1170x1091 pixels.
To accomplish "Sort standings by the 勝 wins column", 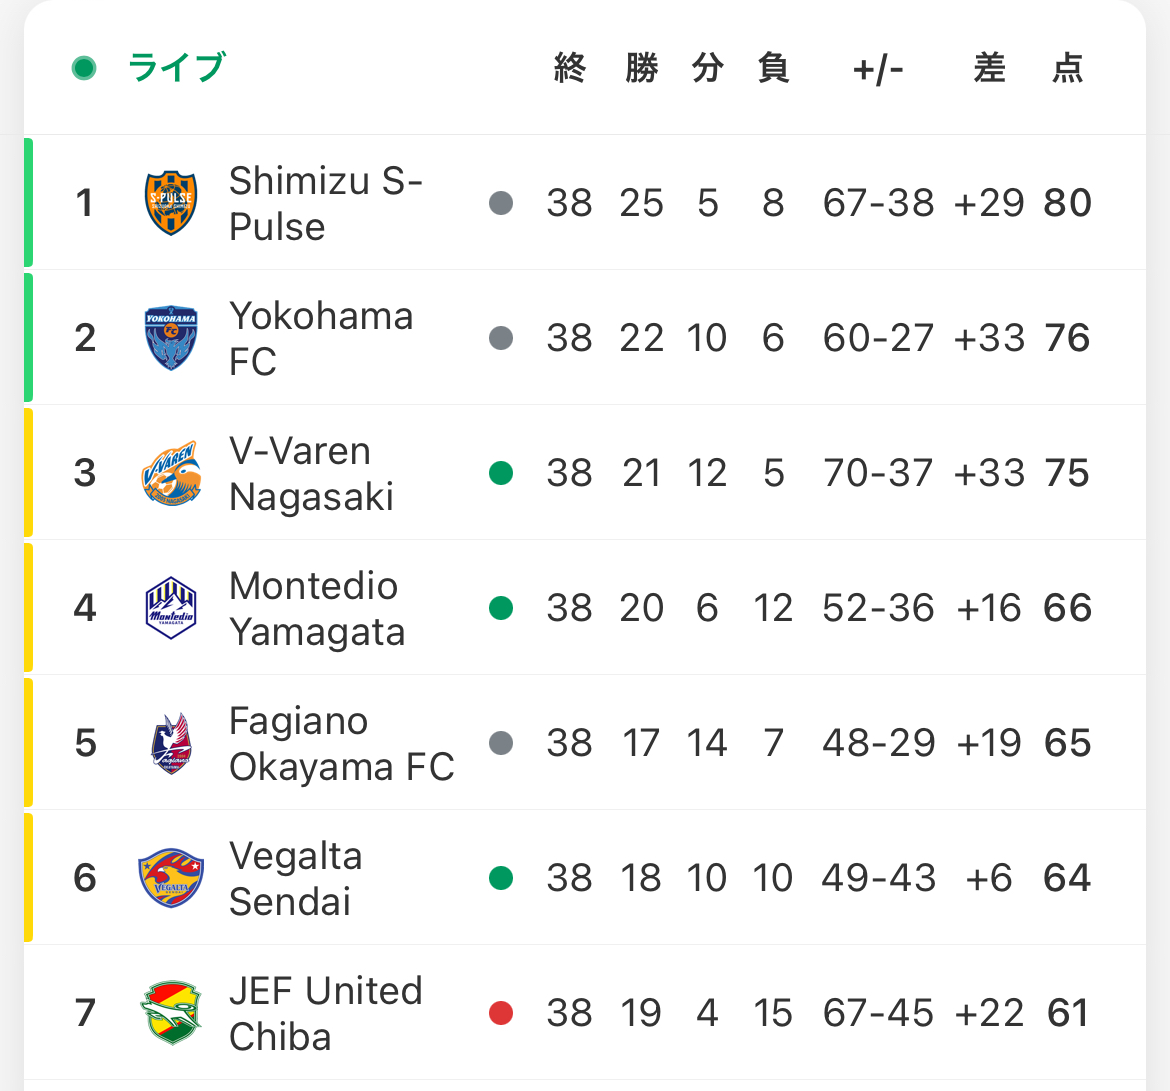I will (642, 68).
